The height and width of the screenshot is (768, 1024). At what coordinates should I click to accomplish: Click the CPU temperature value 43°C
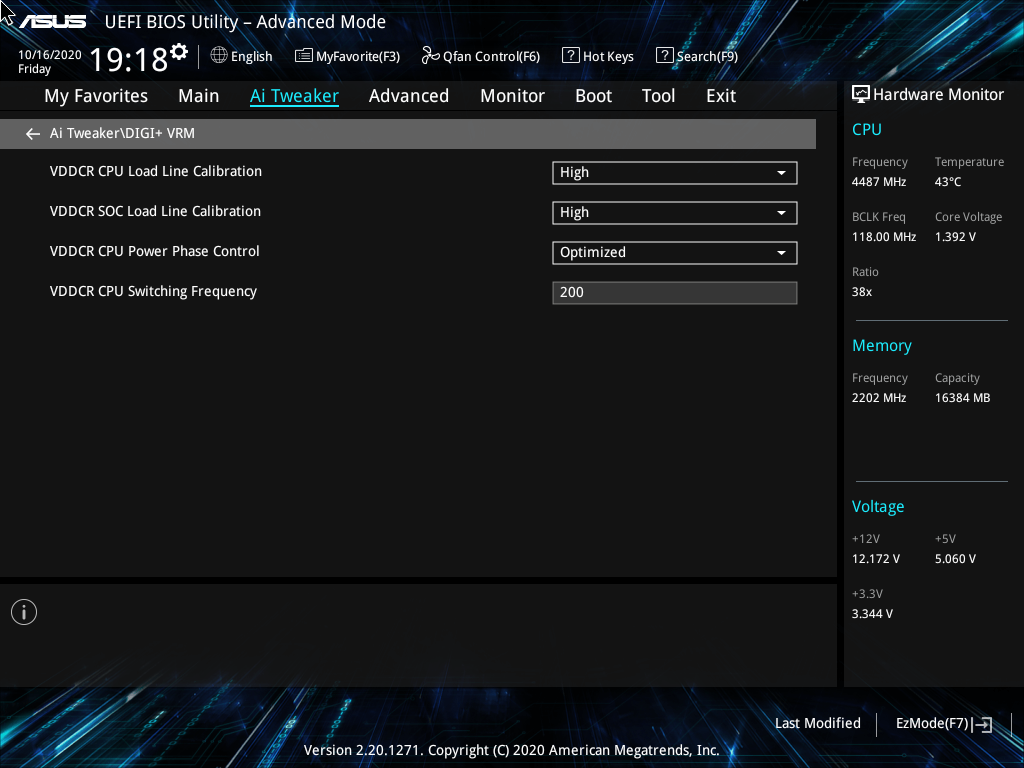[x=948, y=182]
